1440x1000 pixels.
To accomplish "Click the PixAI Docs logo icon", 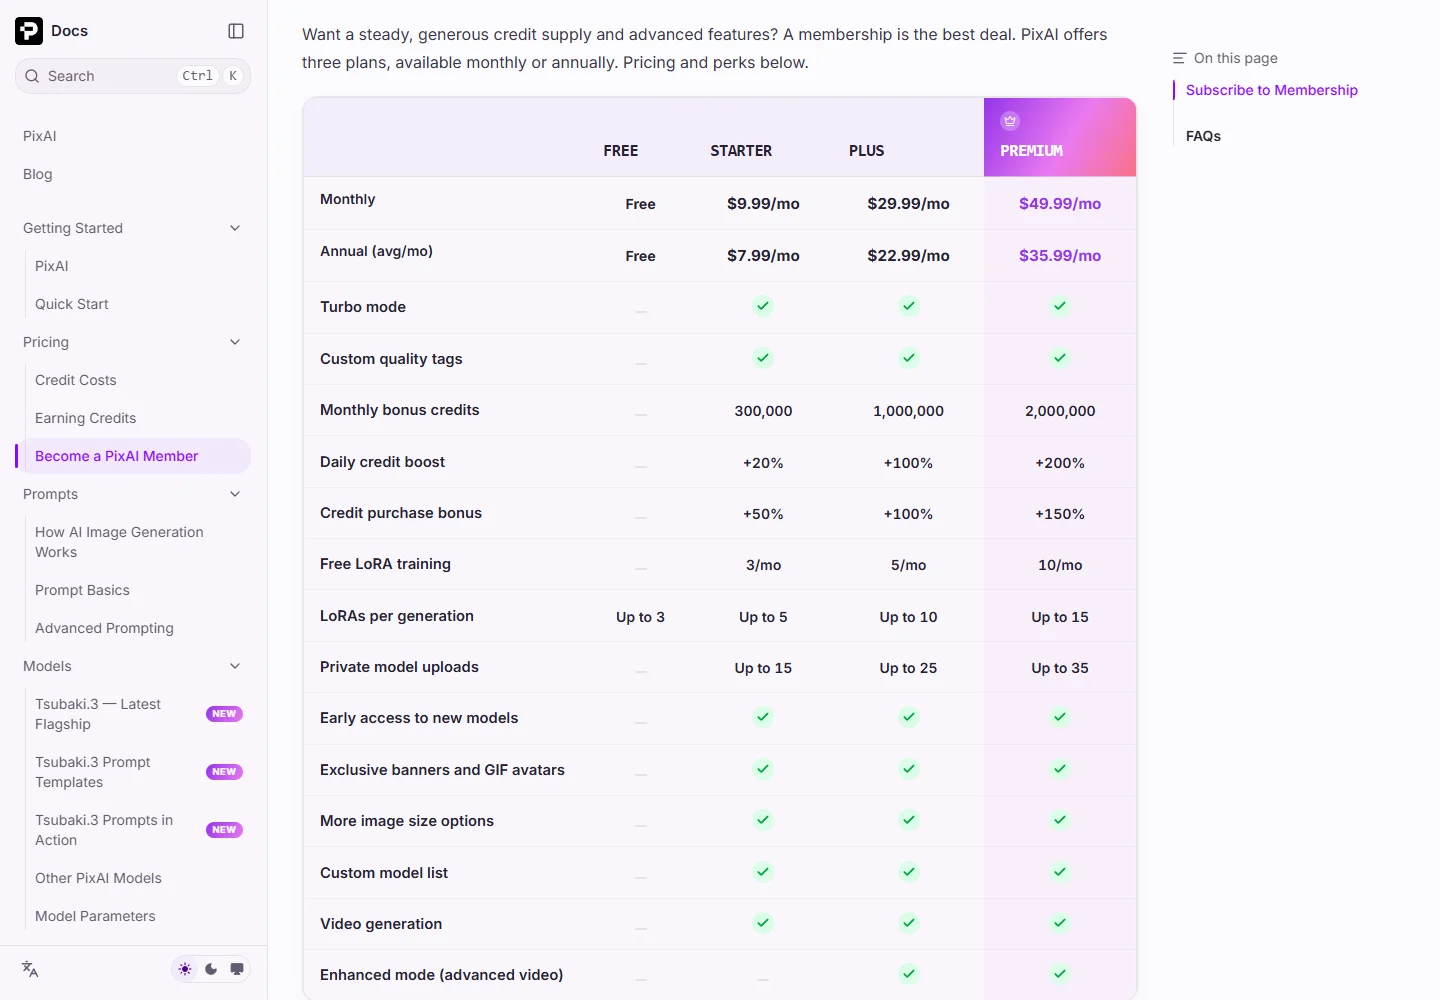I will pyautogui.click(x=29, y=31).
